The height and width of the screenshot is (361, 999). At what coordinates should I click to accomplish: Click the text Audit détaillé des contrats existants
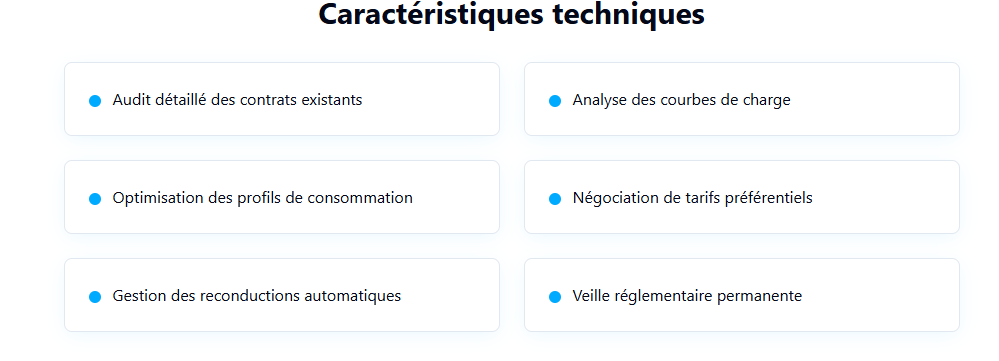237,100
